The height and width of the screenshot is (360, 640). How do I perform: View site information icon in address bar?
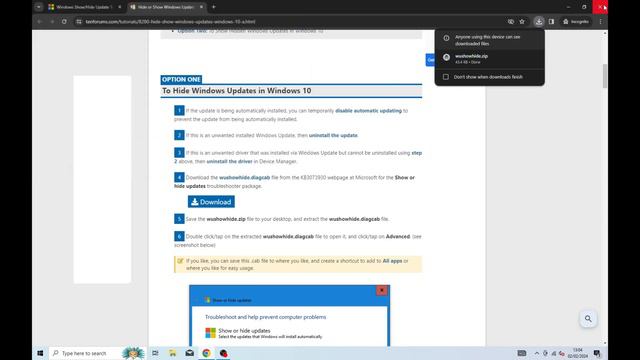pyautogui.click(x=79, y=22)
